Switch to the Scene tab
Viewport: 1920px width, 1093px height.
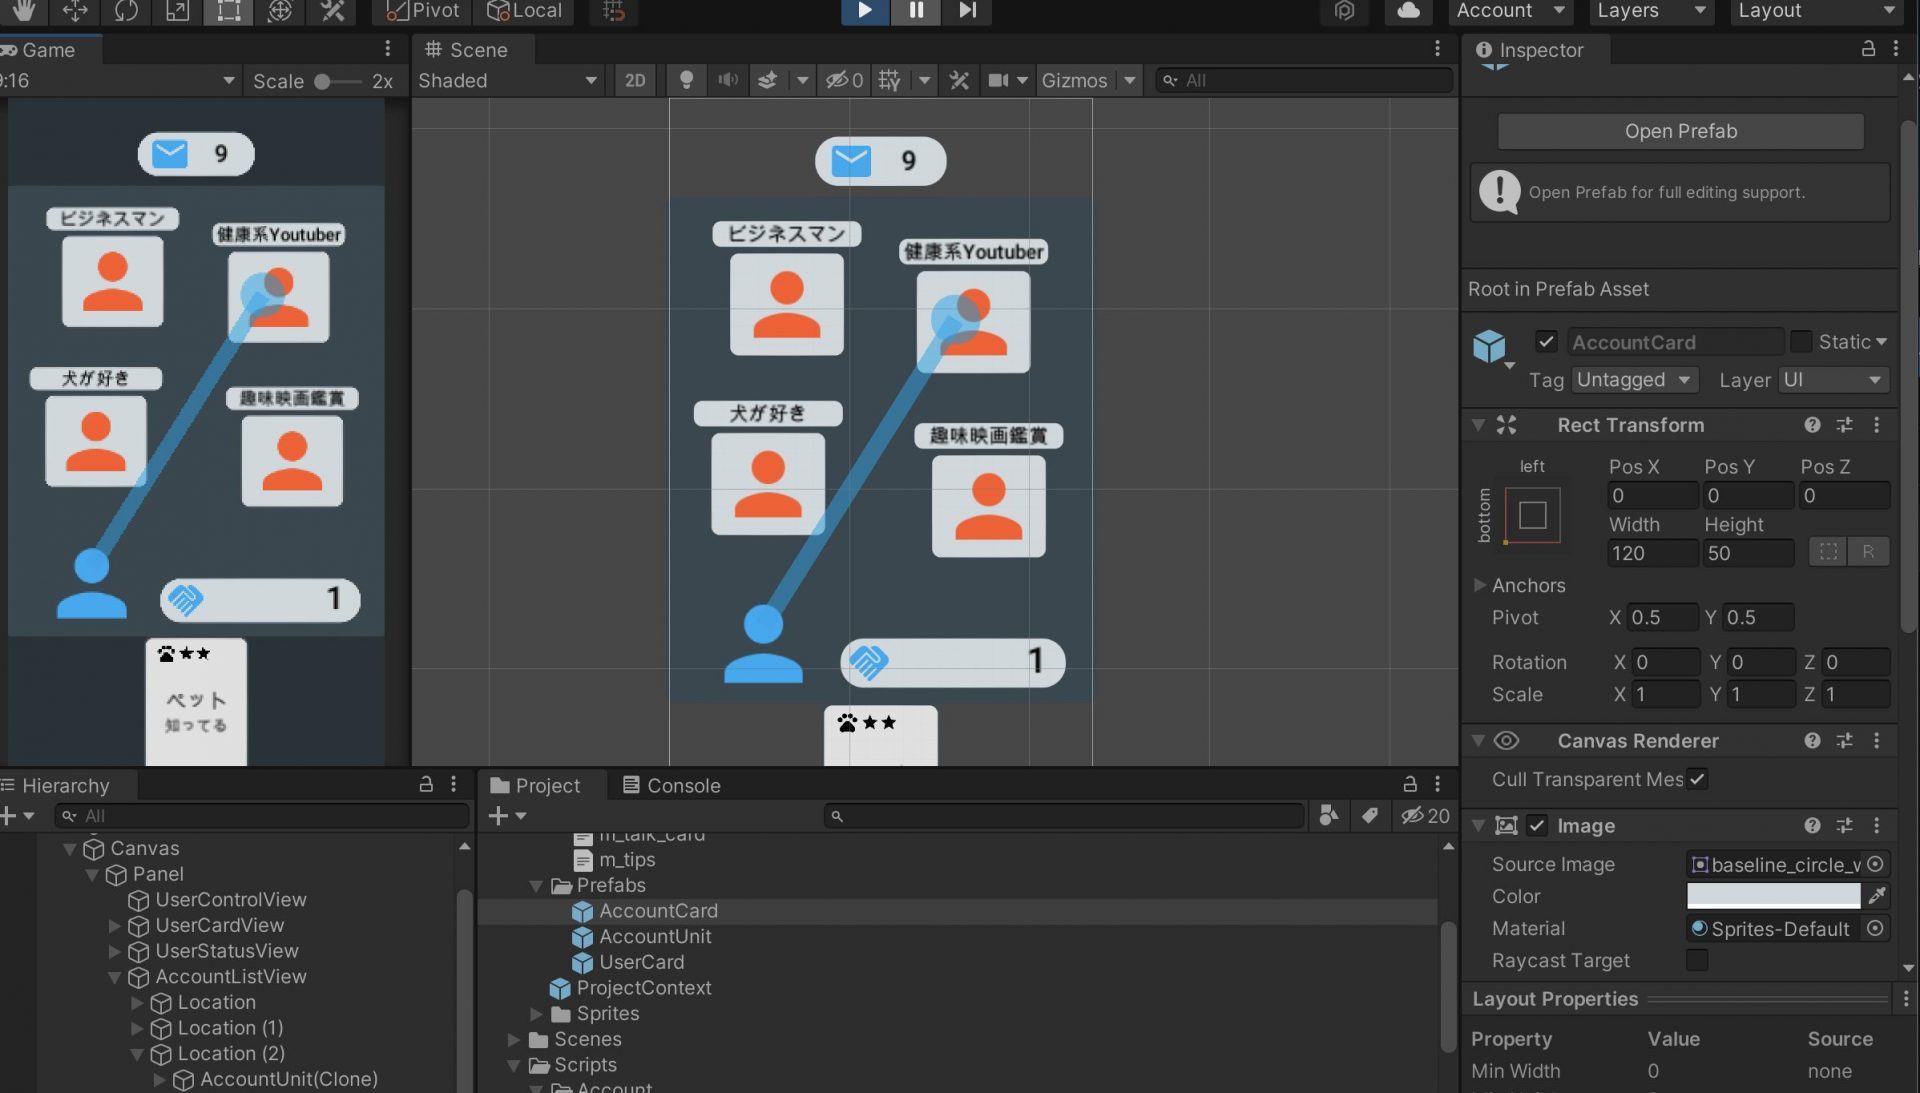click(467, 50)
